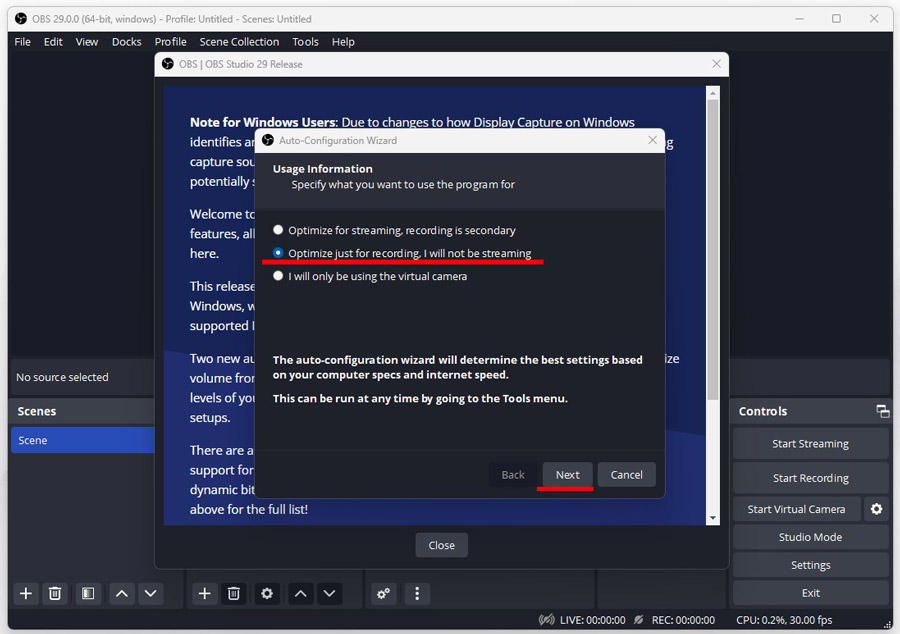Image resolution: width=900 pixels, height=634 pixels.
Task: Click the 'REC: 00:00:00' status text
Action: coord(683,620)
